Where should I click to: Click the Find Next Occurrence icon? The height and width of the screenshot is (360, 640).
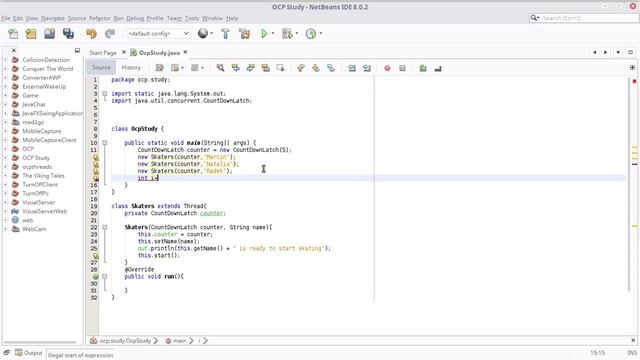tap(251, 68)
